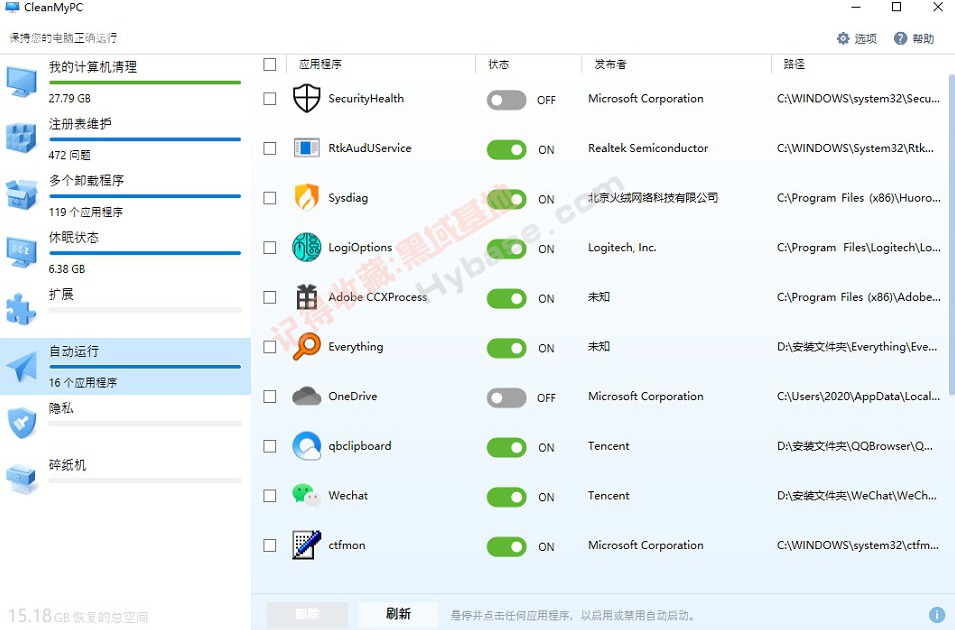Image resolution: width=955 pixels, height=630 pixels.
Task: Open 帮助 help link
Action: click(x=923, y=39)
